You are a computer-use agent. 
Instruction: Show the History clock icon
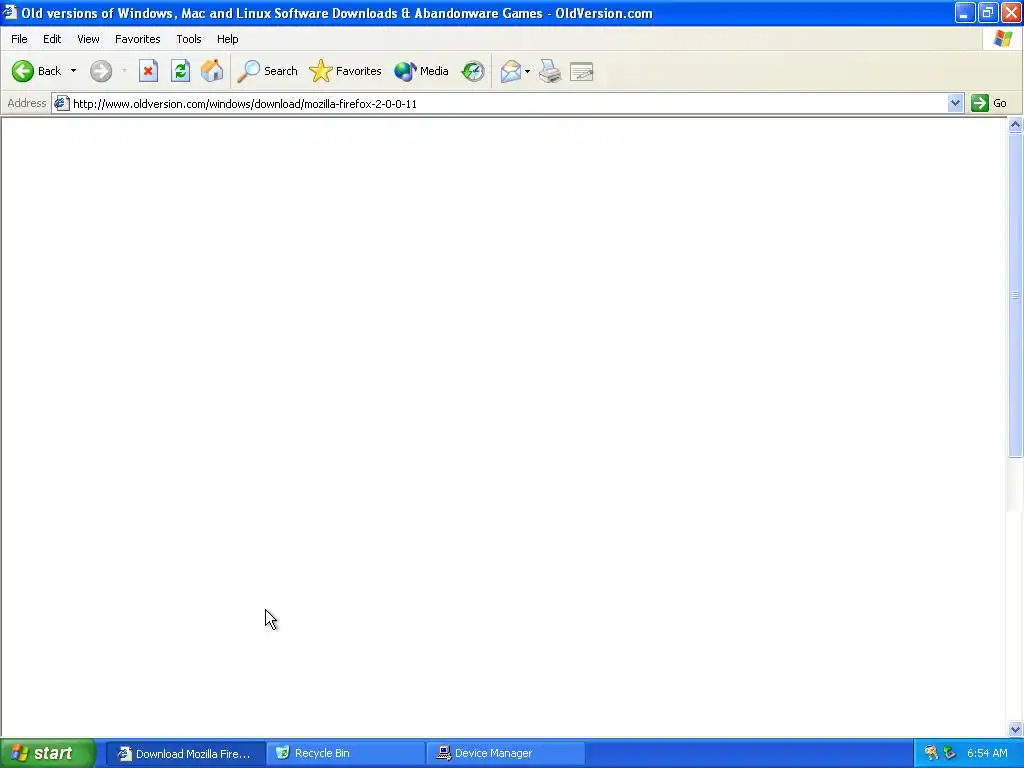tap(473, 71)
